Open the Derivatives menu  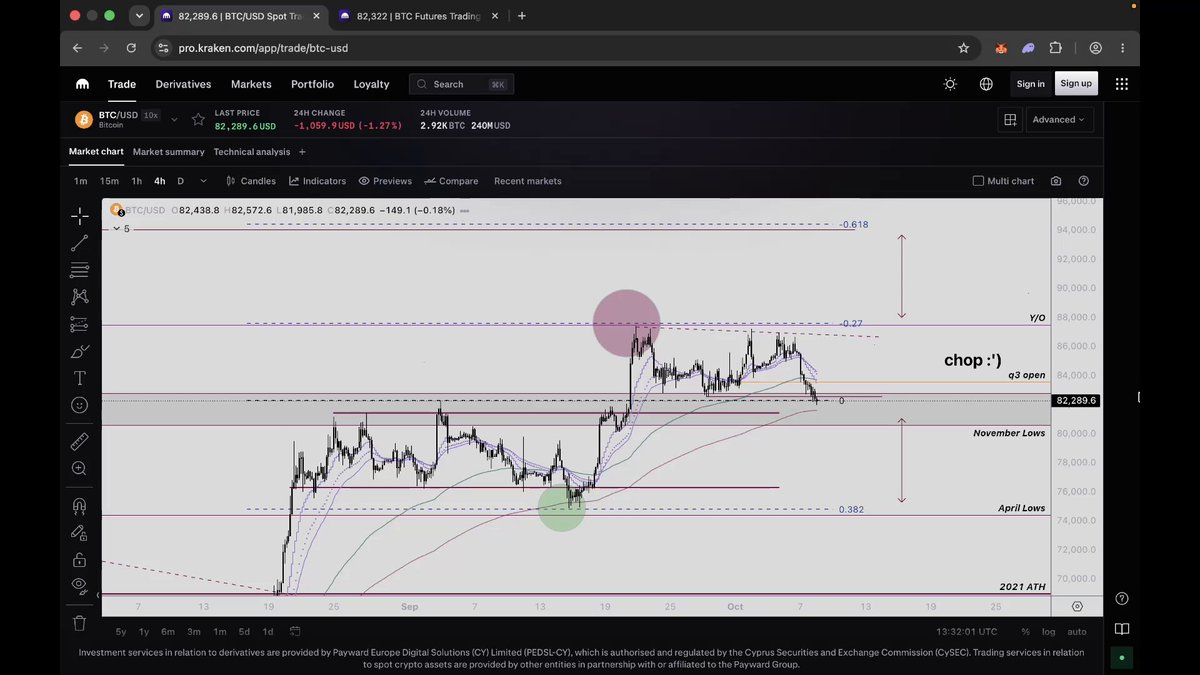pos(183,84)
